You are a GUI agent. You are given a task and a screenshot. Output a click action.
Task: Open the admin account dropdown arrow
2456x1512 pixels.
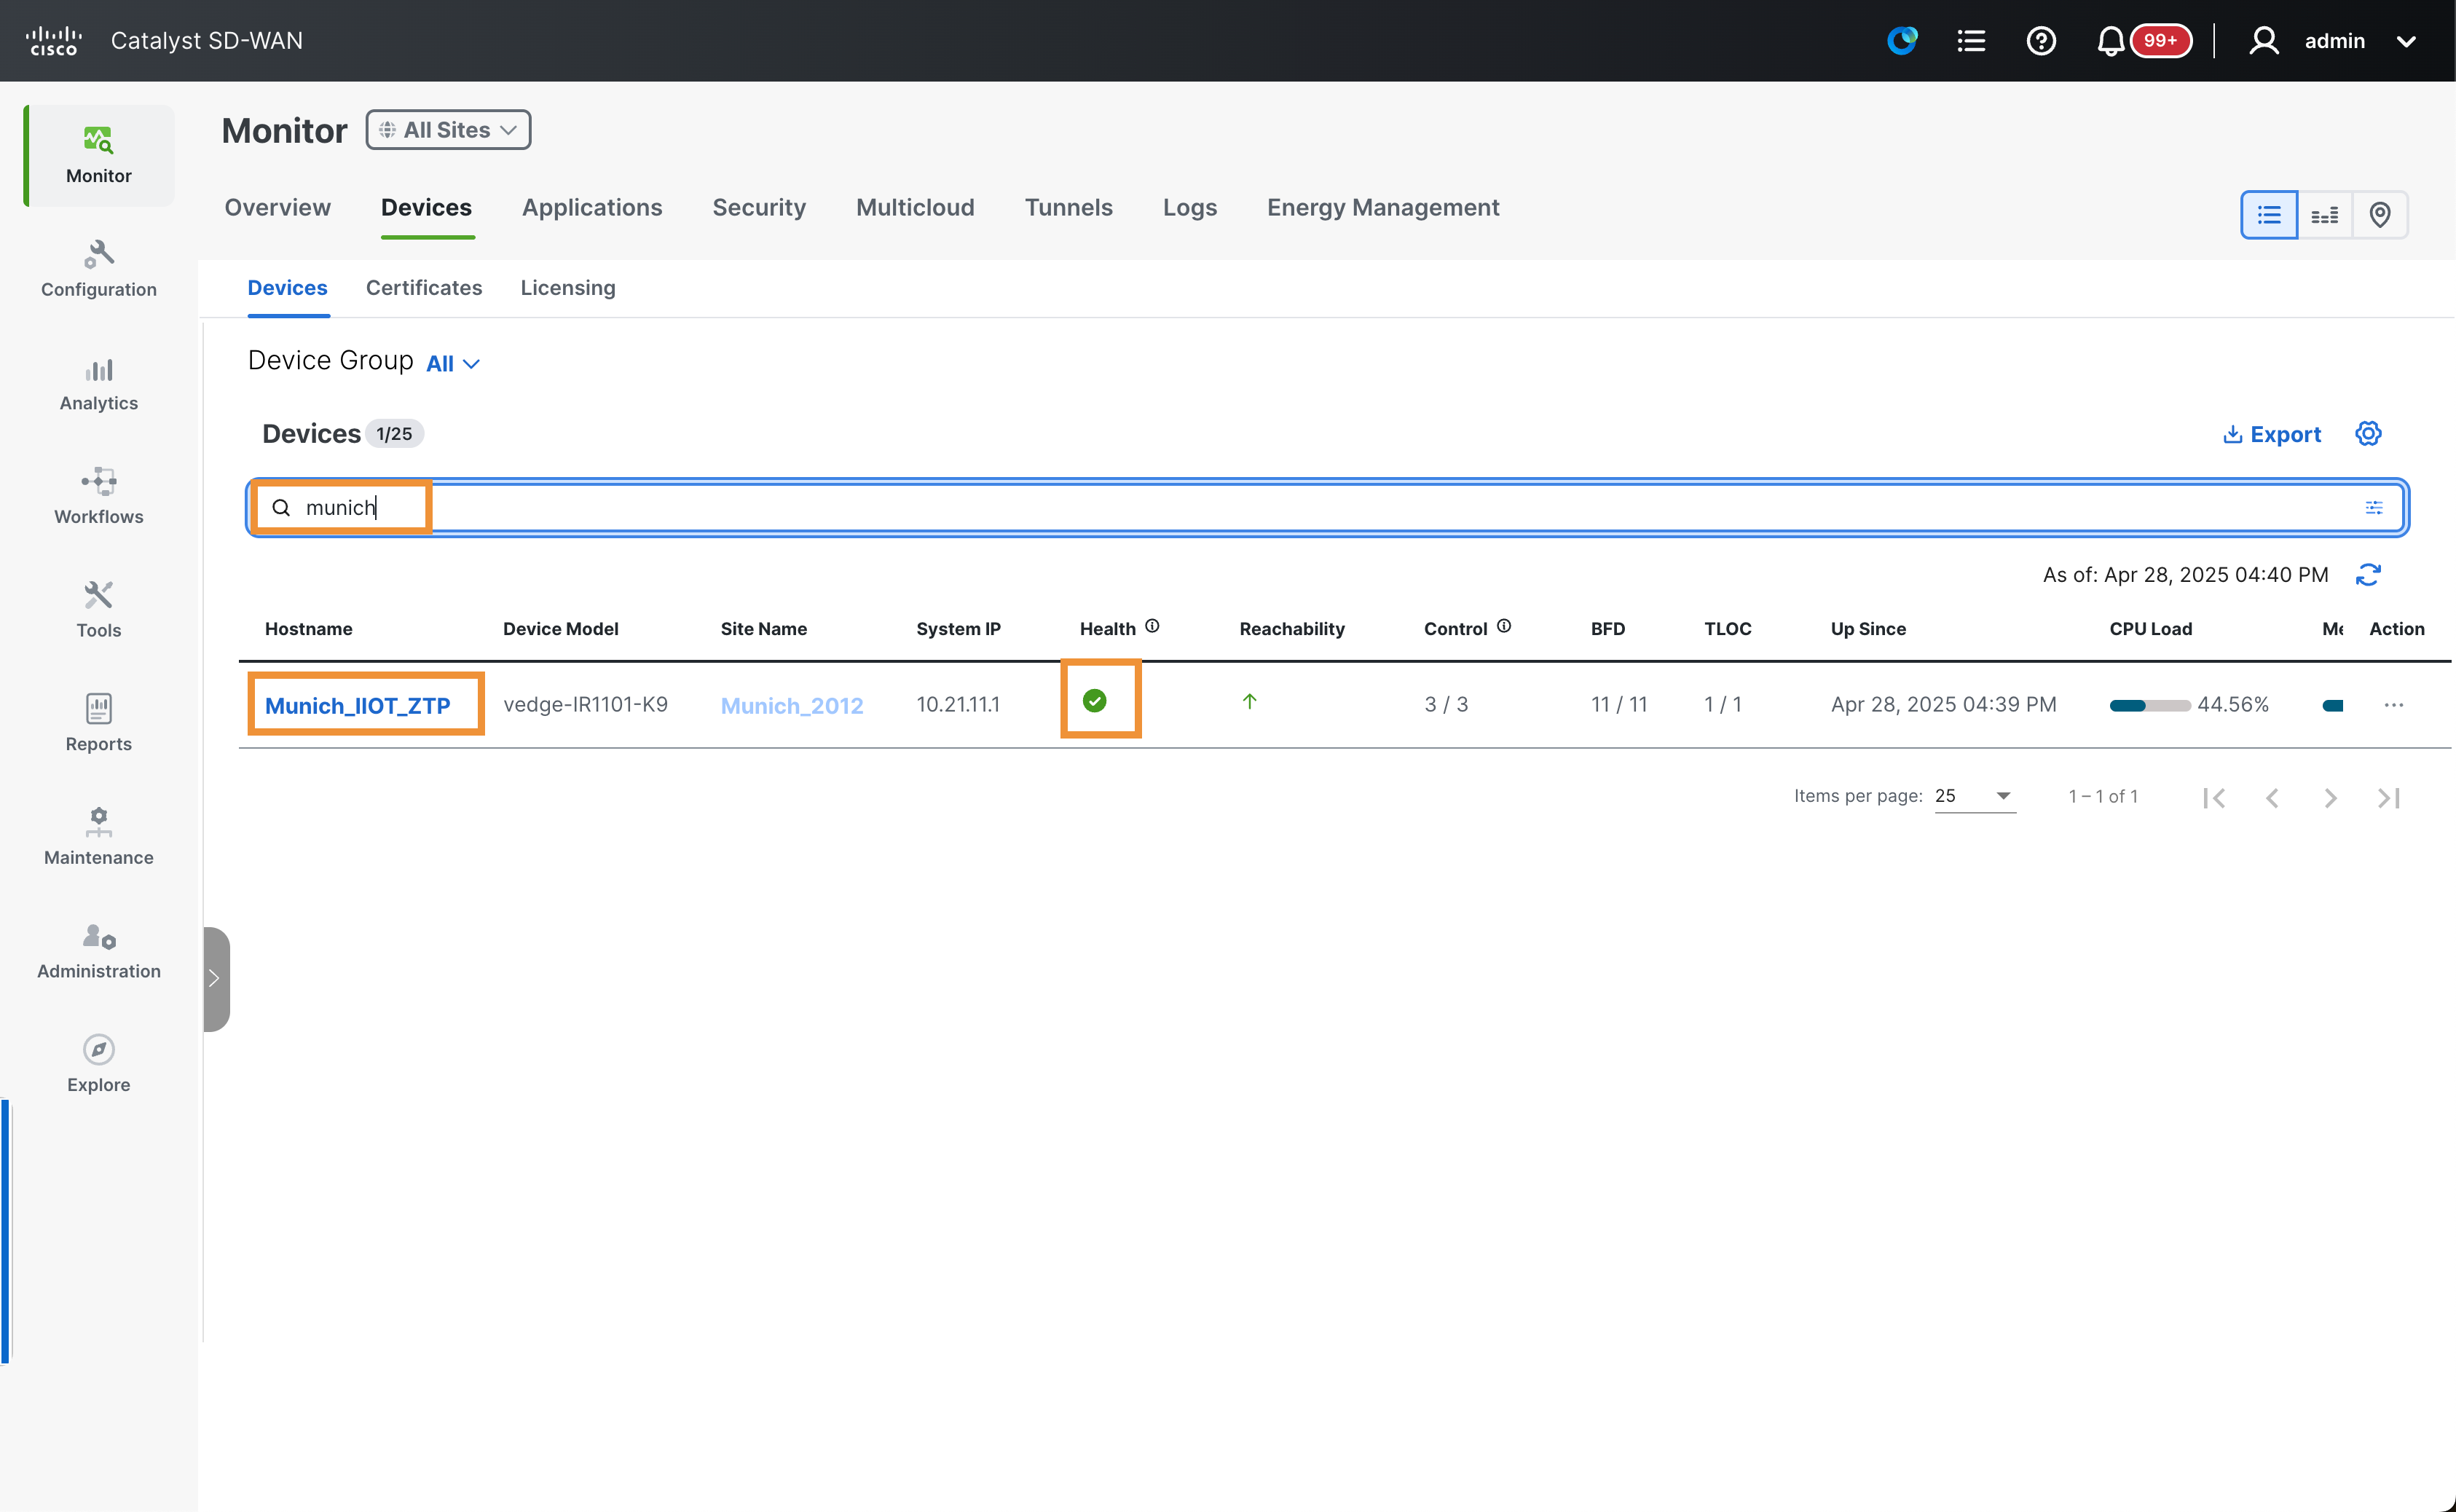2406,42
